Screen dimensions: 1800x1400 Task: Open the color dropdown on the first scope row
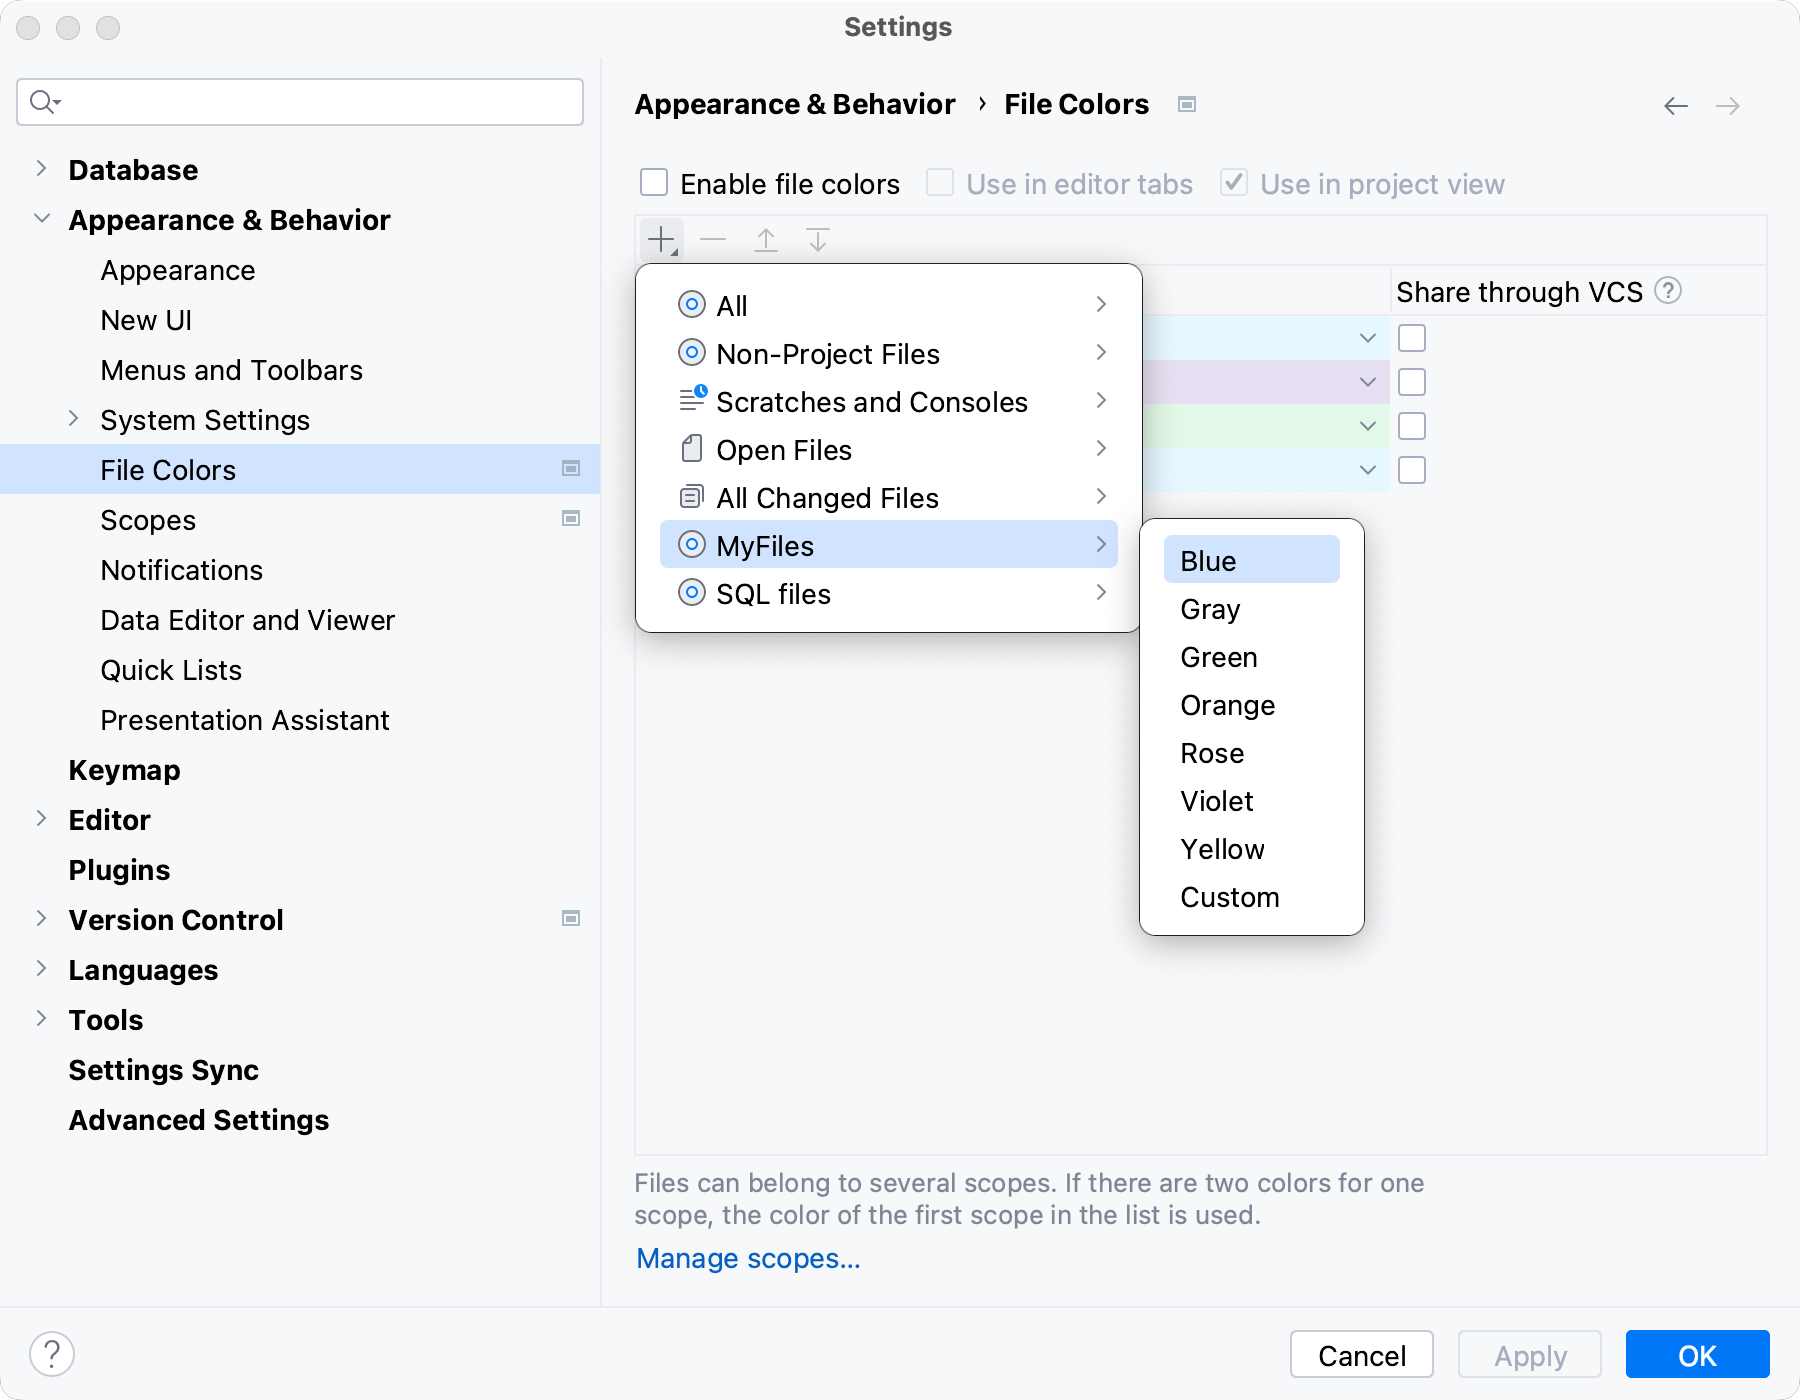point(1366,338)
